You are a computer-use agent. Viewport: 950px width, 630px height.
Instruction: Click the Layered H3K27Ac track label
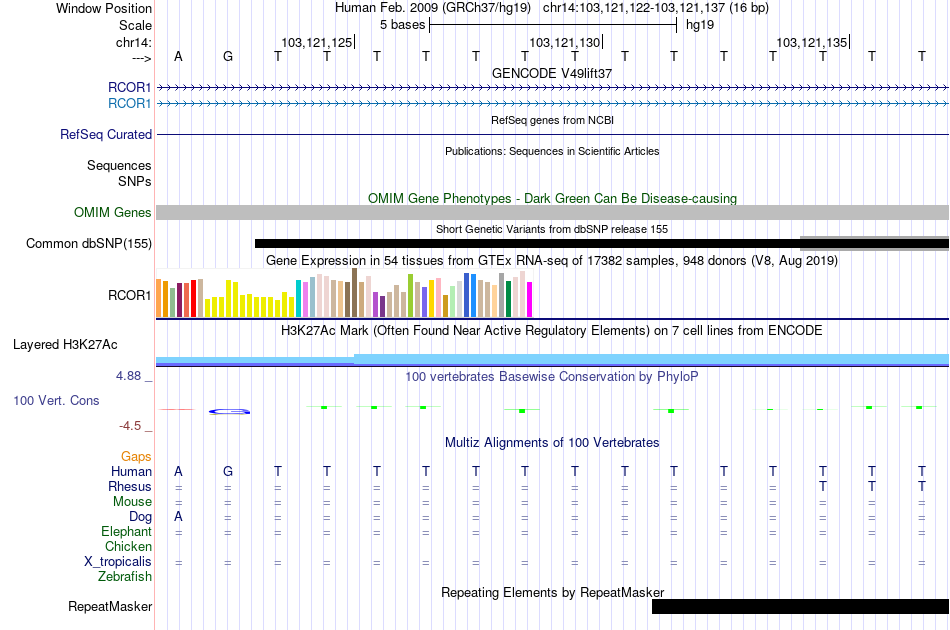pyautogui.click(x=65, y=345)
